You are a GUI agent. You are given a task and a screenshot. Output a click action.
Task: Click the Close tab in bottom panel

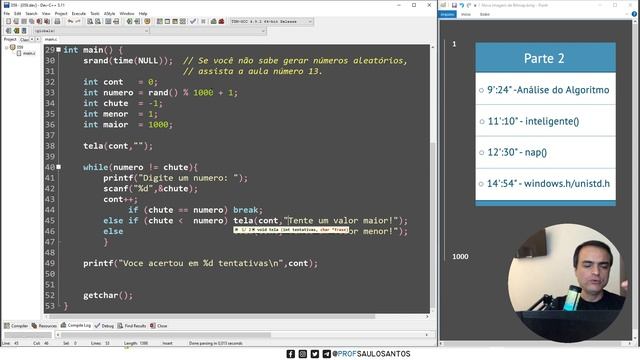point(159,326)
